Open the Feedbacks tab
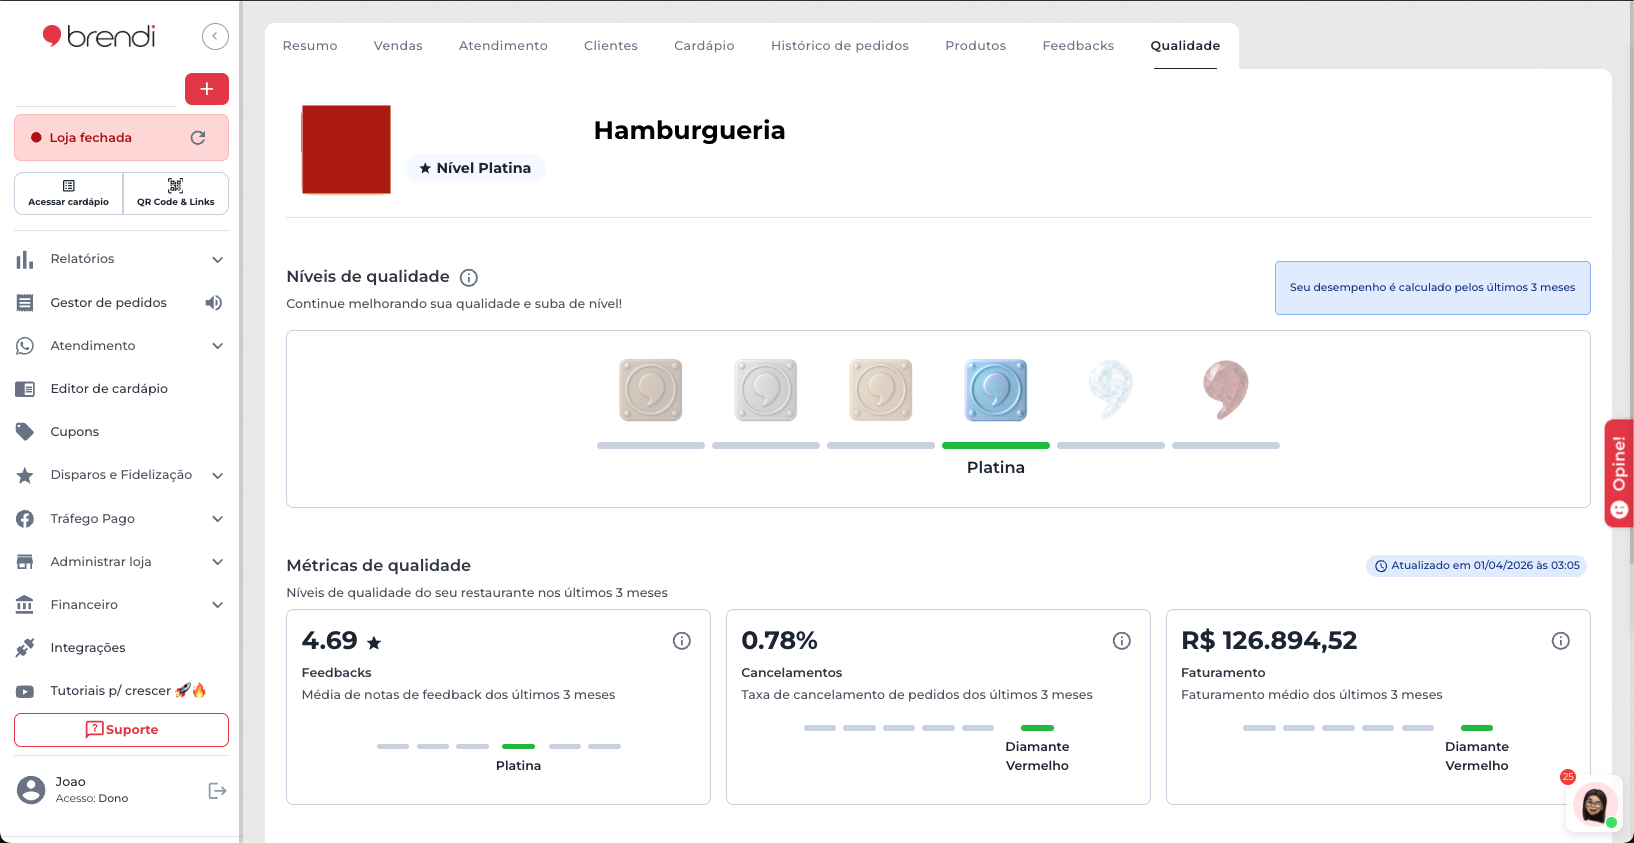The image size is (1634, 843). pyautogui.click(x=1078, y=46)
